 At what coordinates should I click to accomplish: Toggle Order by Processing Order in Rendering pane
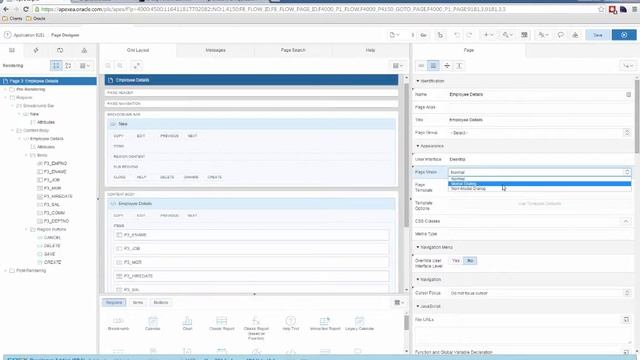coord(68,66)
